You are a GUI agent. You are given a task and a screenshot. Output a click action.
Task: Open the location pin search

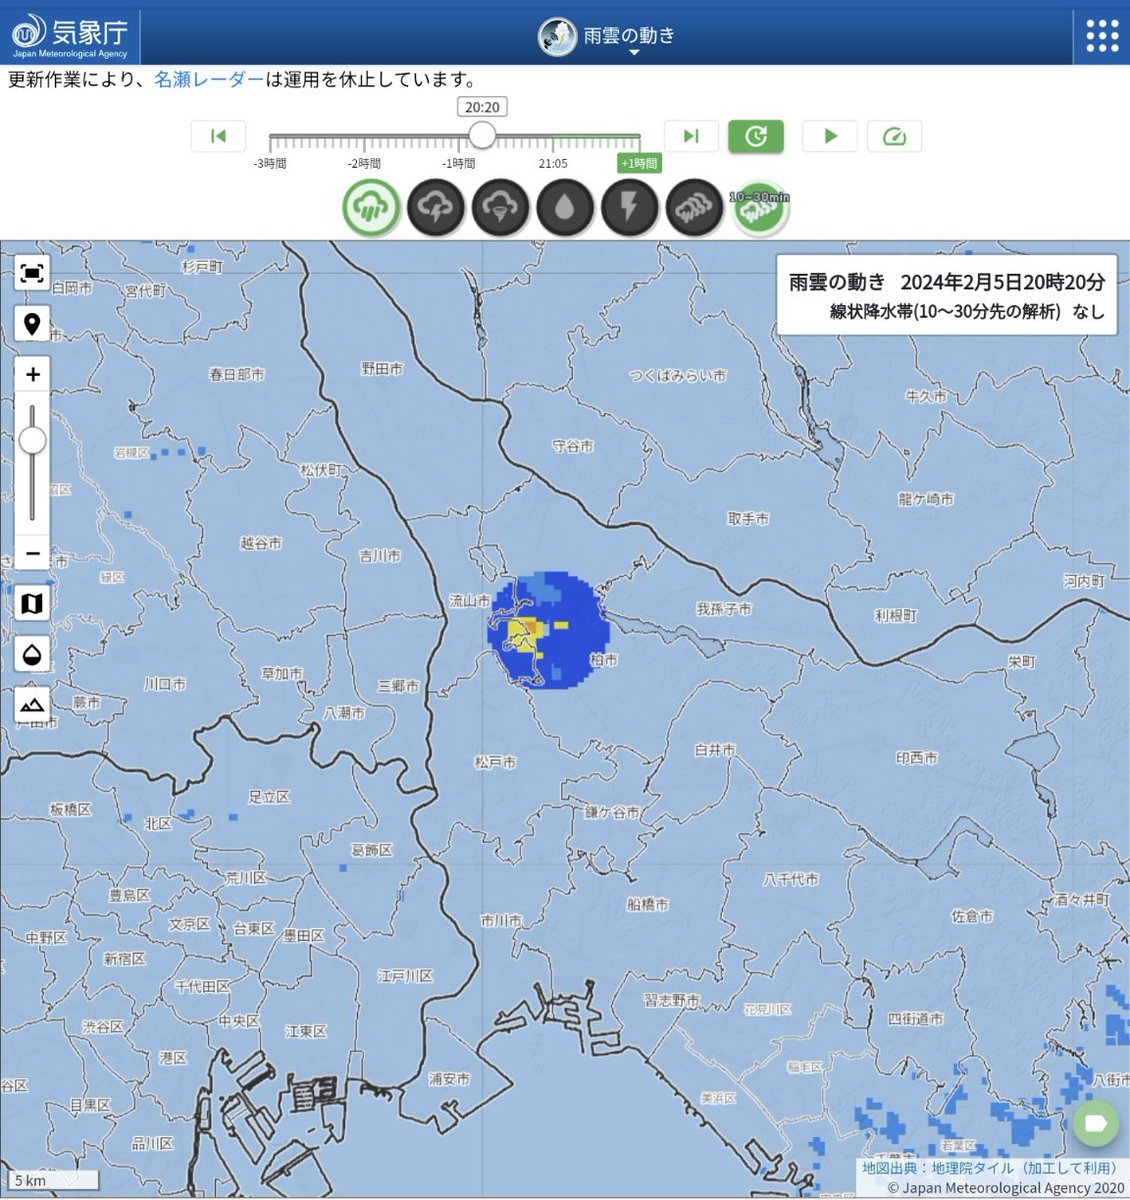(x=32, y=325)
